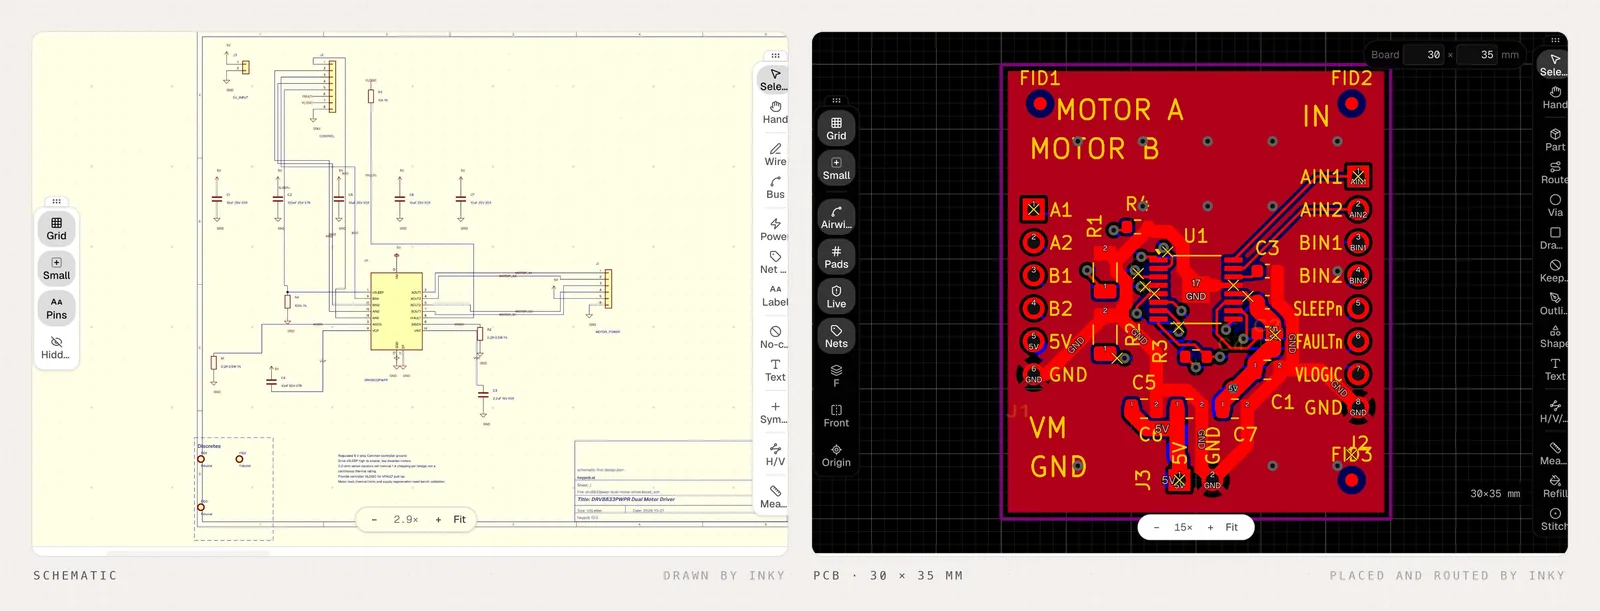The image size is (1600, 611).
Task: Pick the Wire tool in schematic
Action: click(774, 155)
